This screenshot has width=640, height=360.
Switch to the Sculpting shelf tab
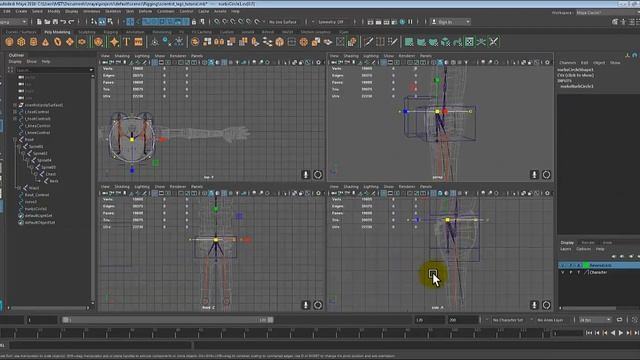pos(87,32)
